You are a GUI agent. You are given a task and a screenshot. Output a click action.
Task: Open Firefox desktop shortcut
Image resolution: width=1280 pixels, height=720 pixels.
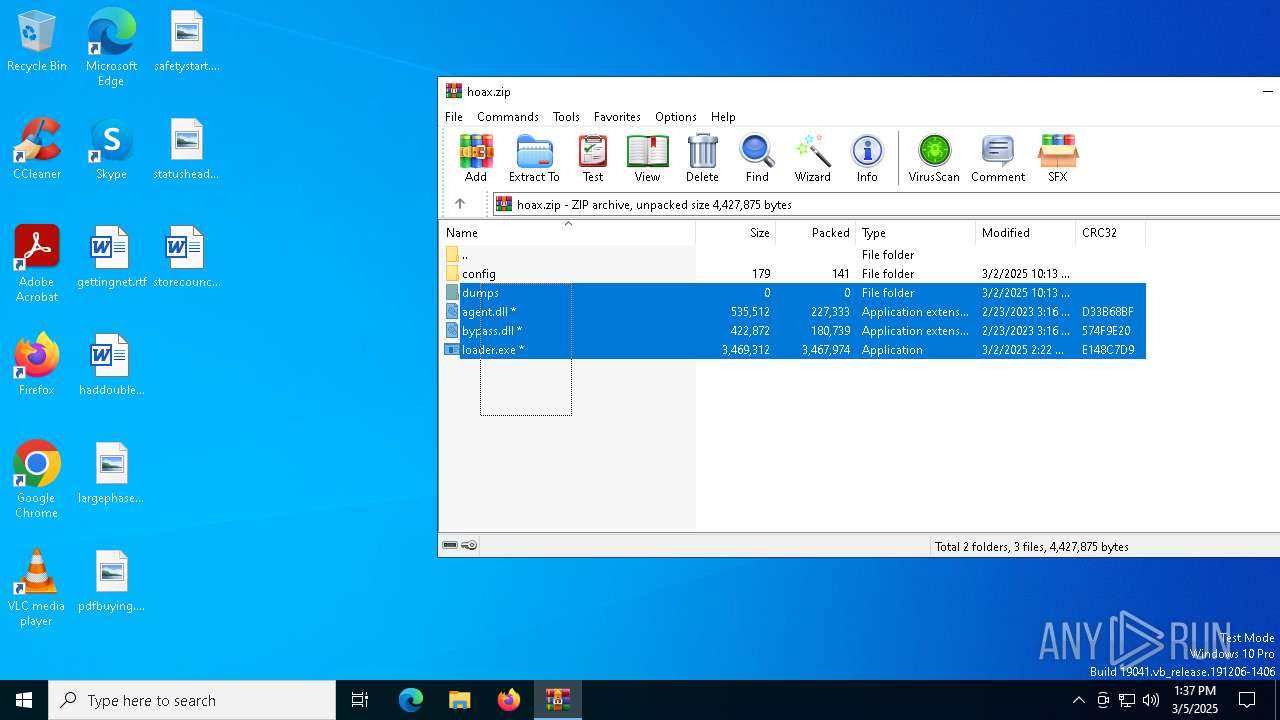37,365
